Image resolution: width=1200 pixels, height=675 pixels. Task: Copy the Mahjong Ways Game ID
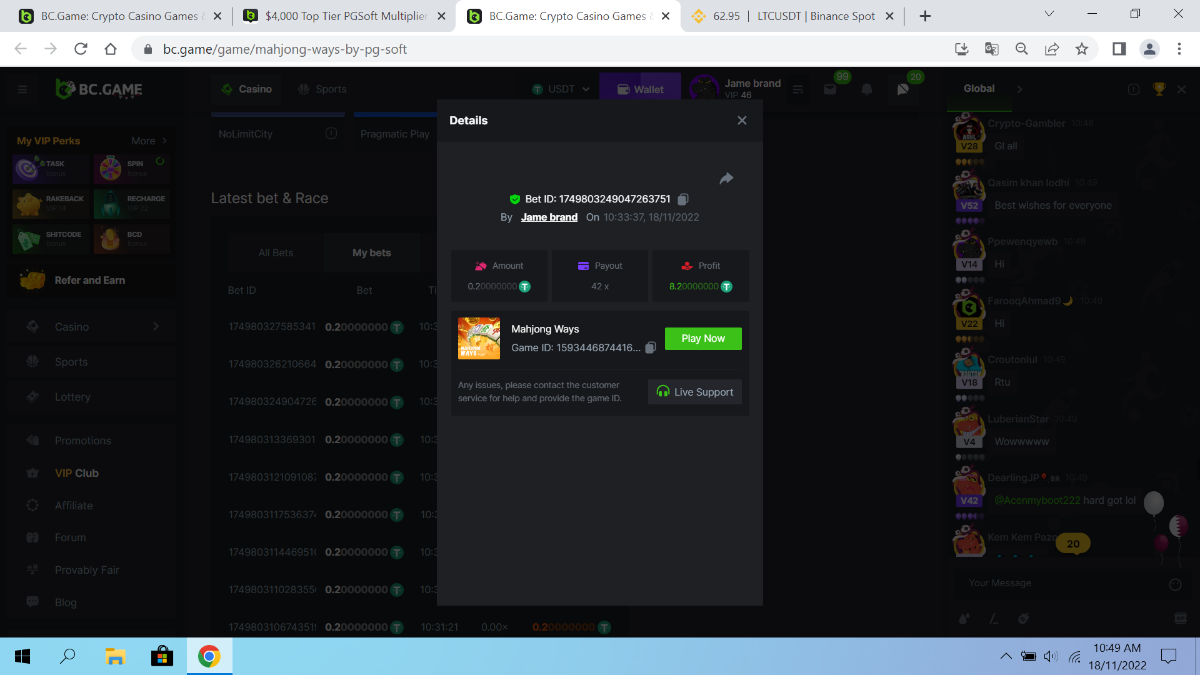coord(650,348)
